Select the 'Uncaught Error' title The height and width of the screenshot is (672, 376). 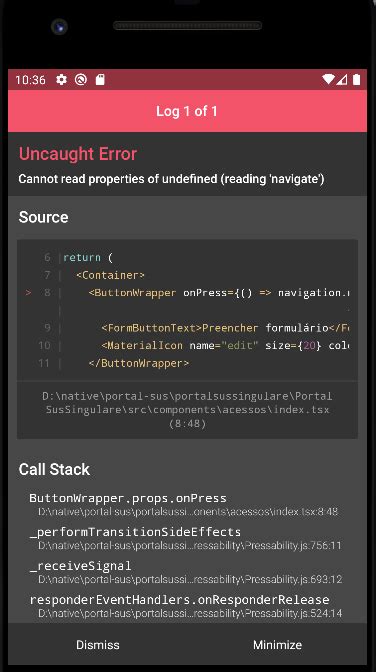78,154
